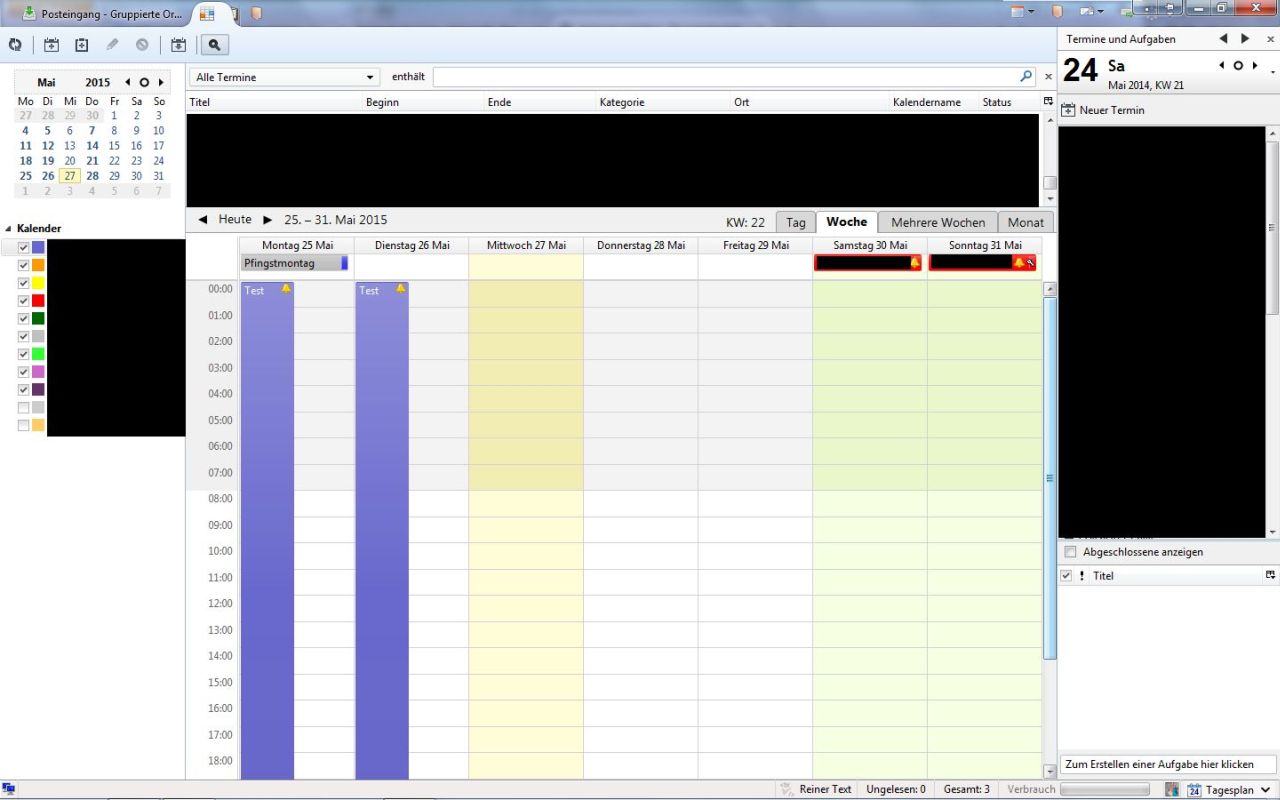Select May 28 in mini calendar

point(92,176)
